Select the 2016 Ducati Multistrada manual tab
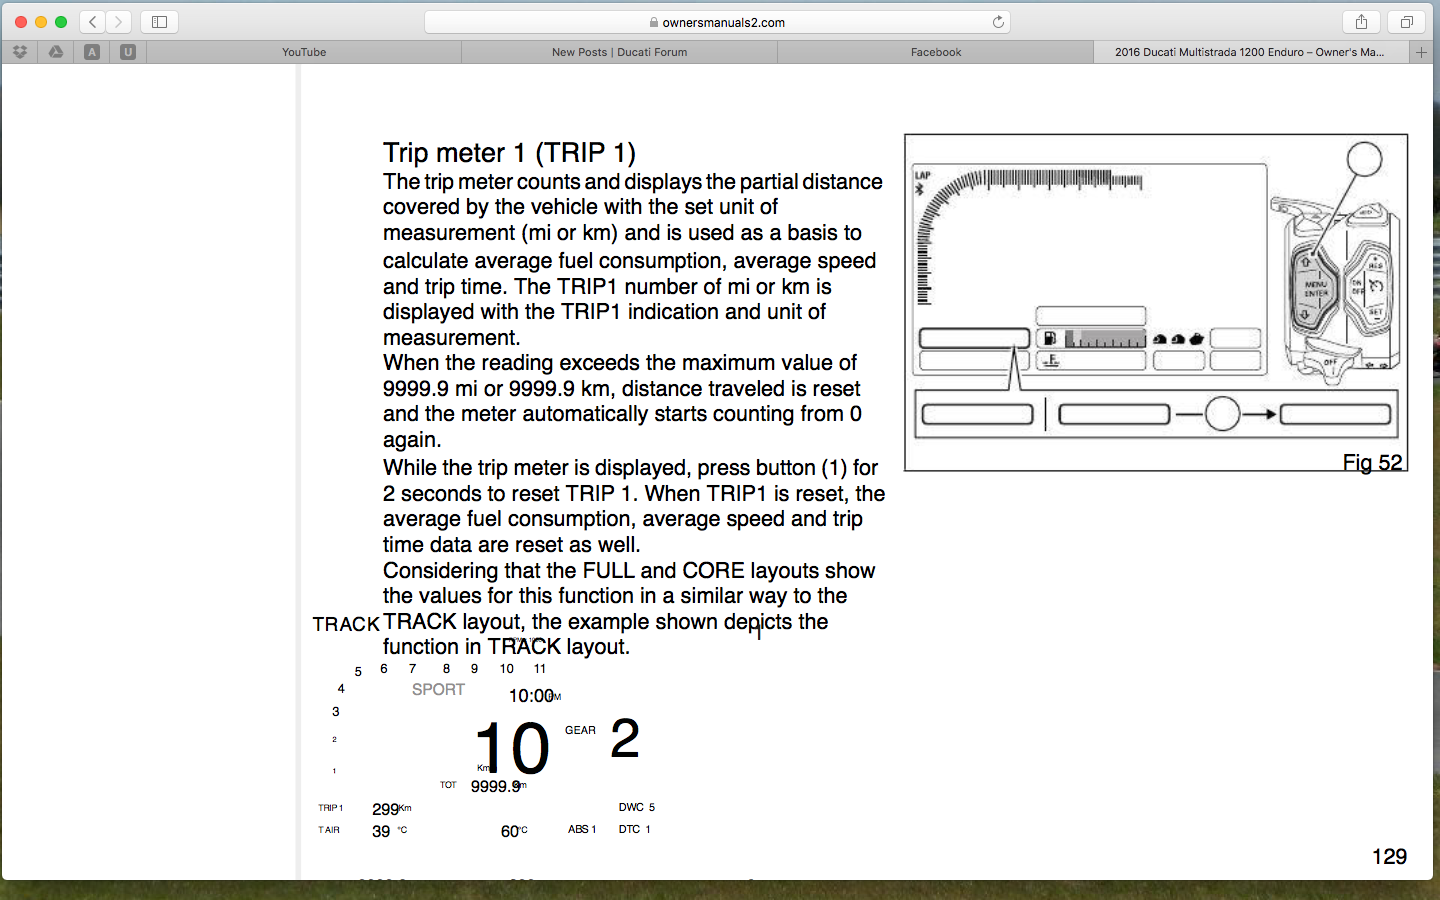The image size is (1440, 900). (x=1250, y=52)
